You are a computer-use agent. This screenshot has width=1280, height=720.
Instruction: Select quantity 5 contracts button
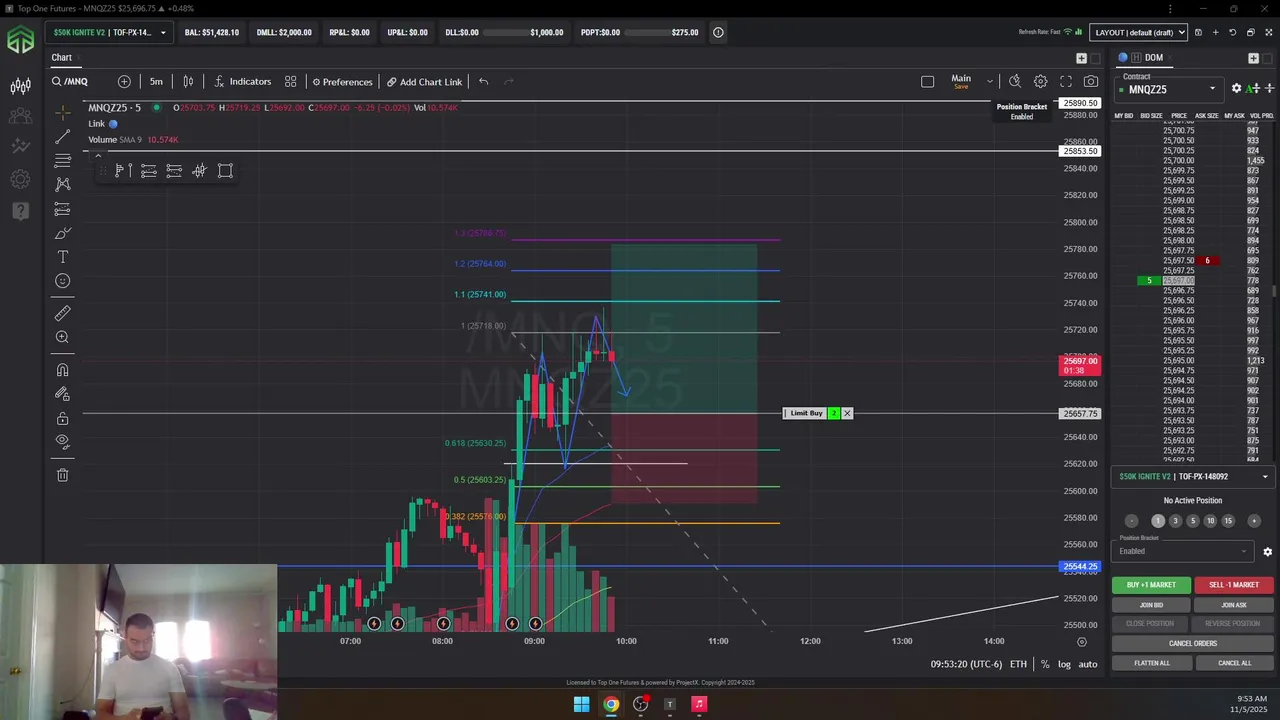tap(1192, 521)
